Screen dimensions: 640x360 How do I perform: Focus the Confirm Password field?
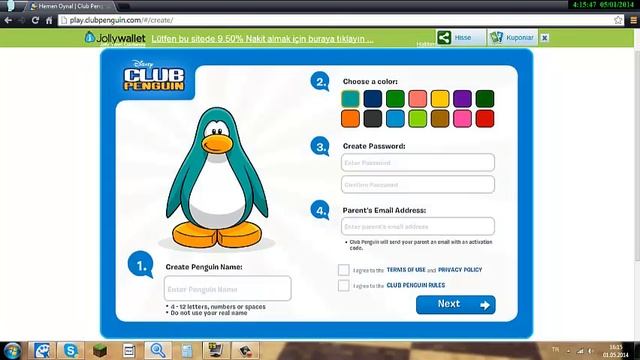[x=418, y=184]
